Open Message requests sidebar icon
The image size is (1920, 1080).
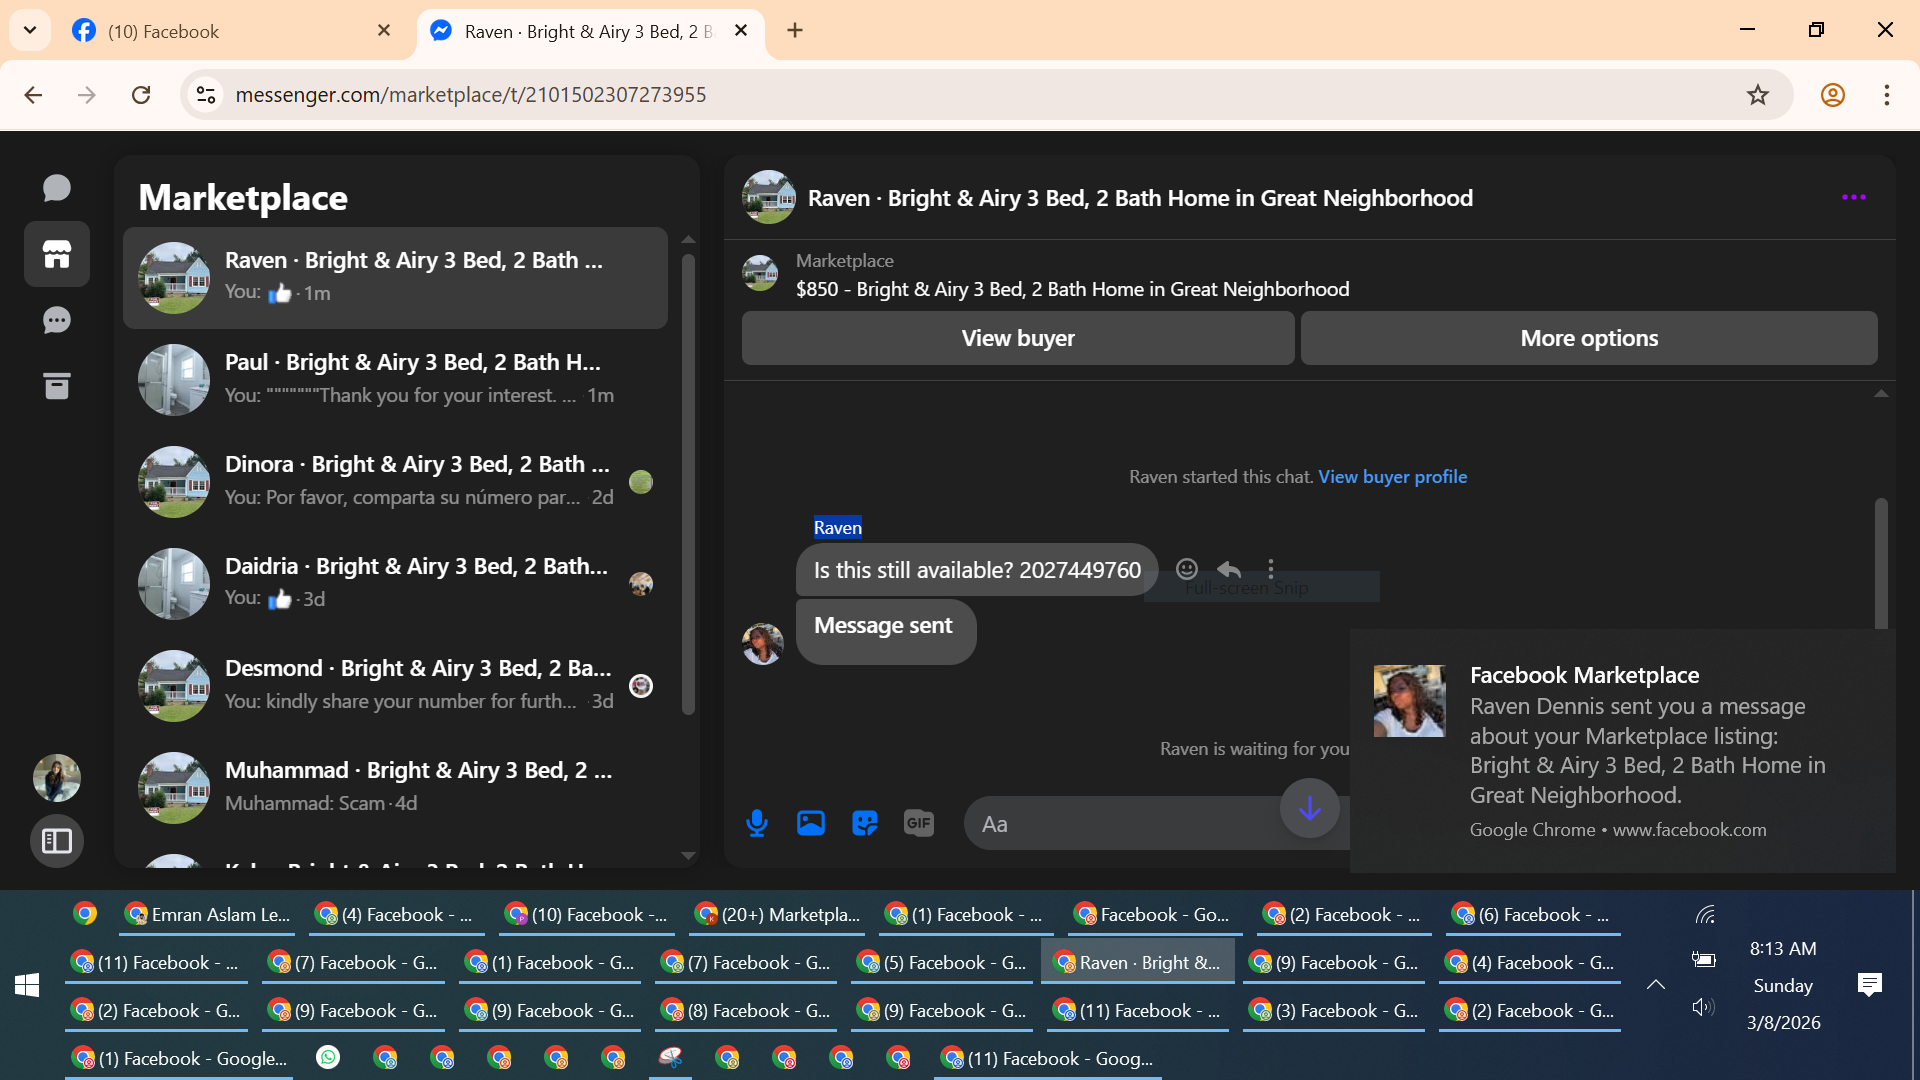coord(57,320)
